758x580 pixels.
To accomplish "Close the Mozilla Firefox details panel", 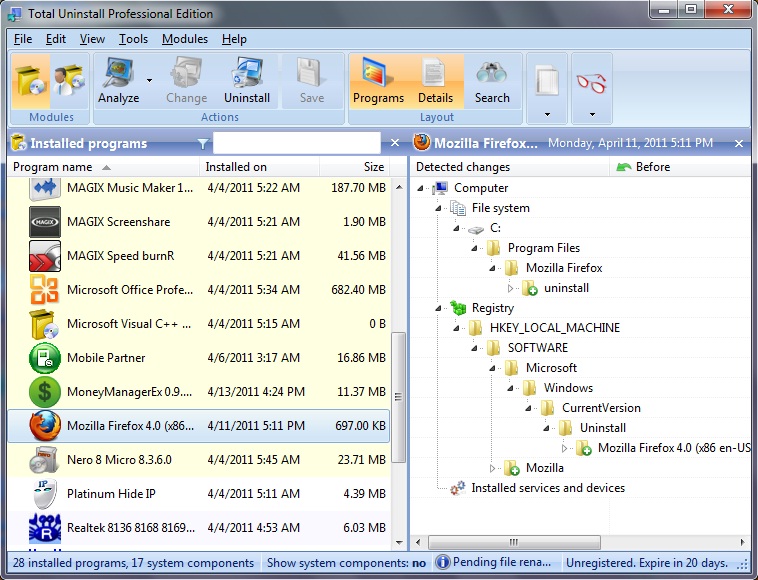I will (739, 144).
